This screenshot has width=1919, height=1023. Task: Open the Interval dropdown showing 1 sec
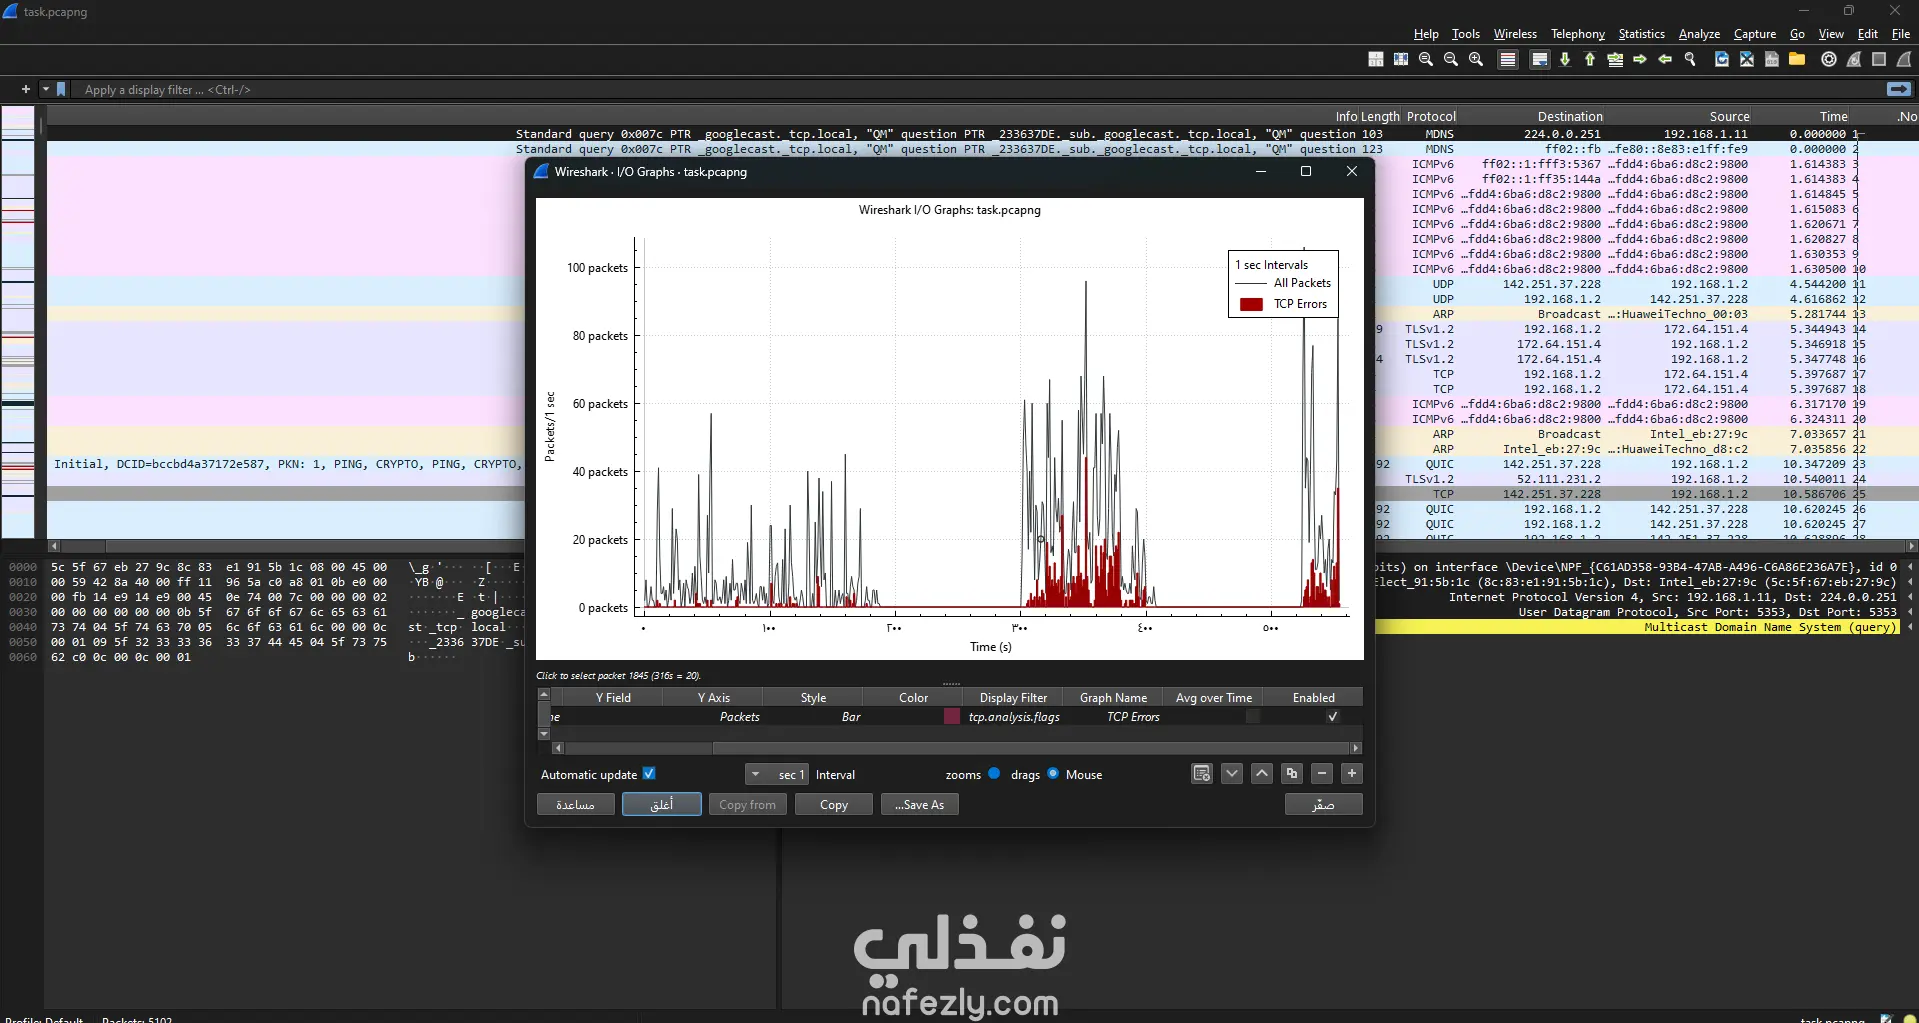tap(776, 775)
